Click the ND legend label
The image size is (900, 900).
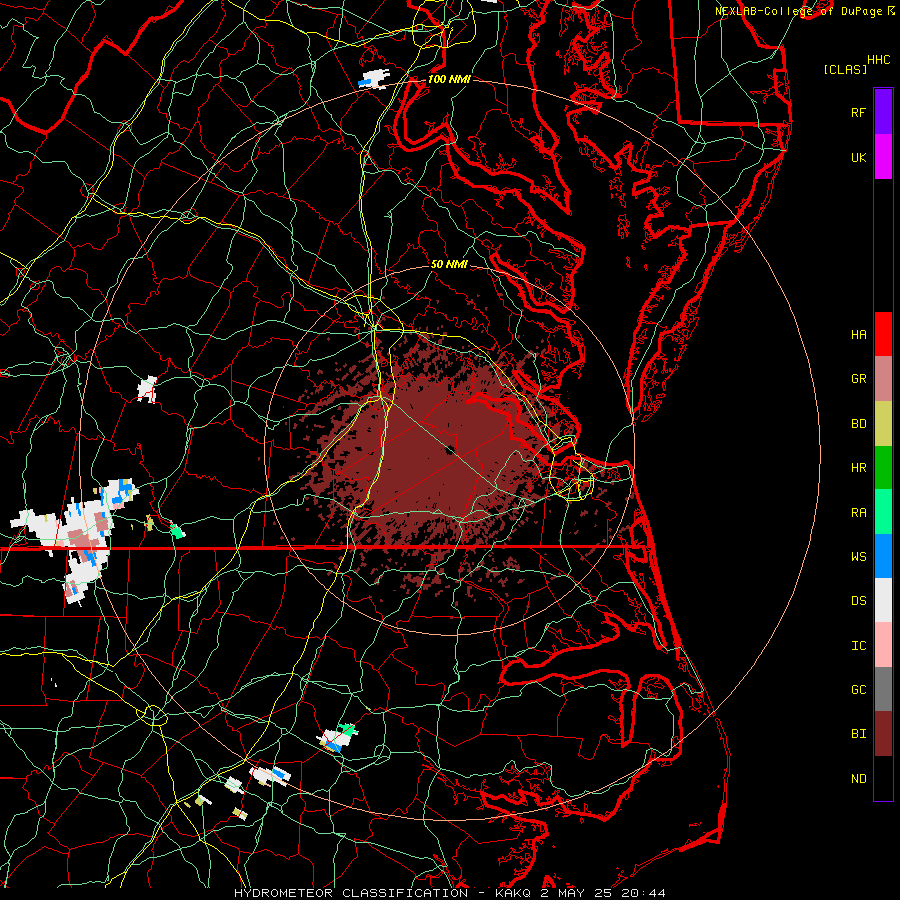click(x=858, y=779)
